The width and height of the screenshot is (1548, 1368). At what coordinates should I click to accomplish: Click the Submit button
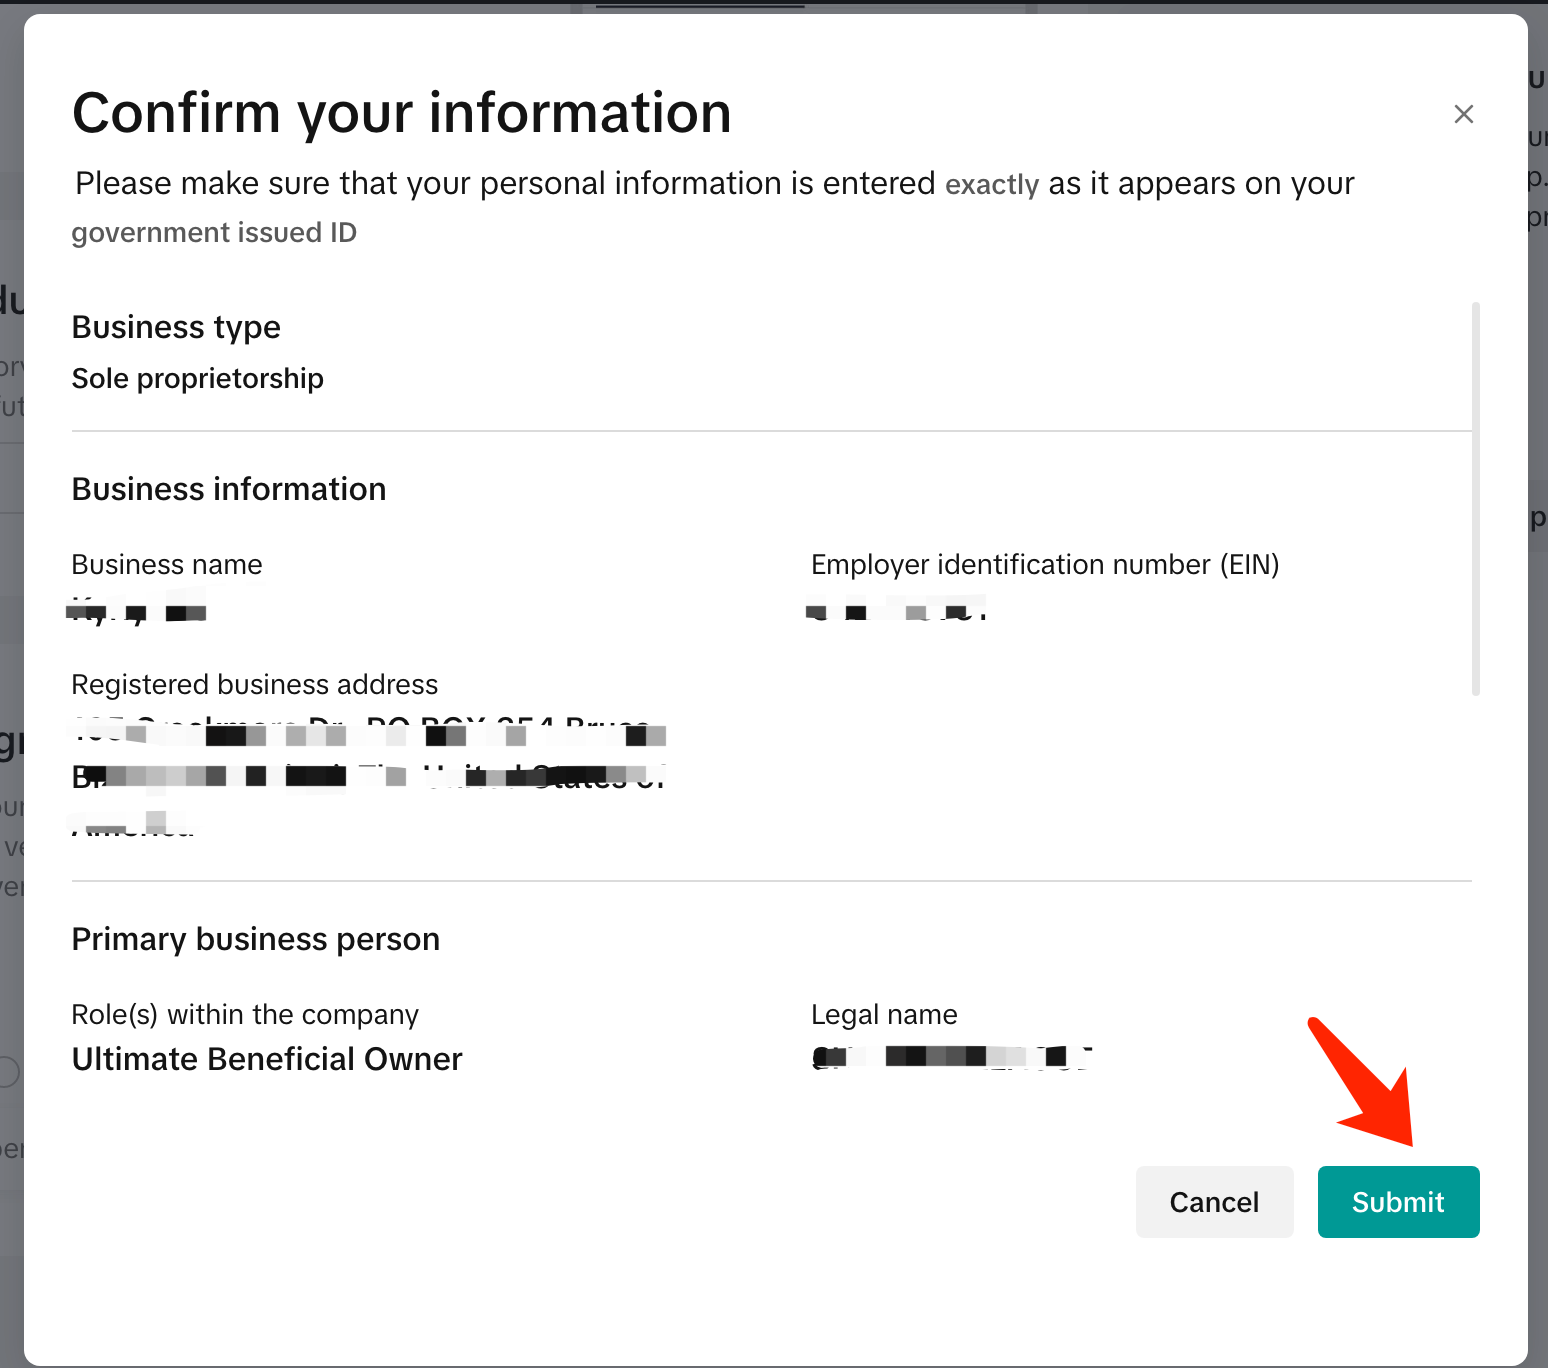pos(1397,1201)
